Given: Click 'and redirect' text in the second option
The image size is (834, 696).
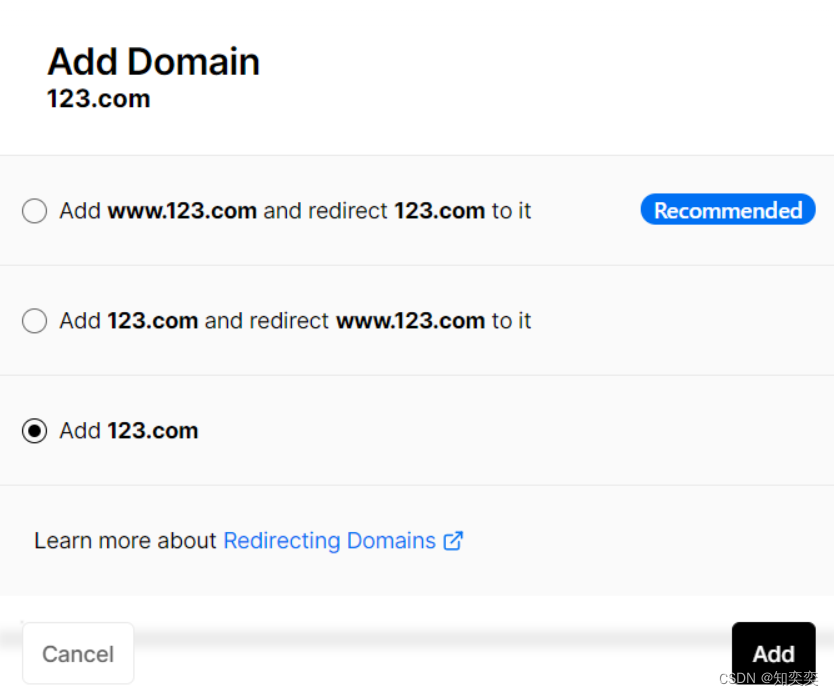Looking at the screenshot, I should coord(266,321).
